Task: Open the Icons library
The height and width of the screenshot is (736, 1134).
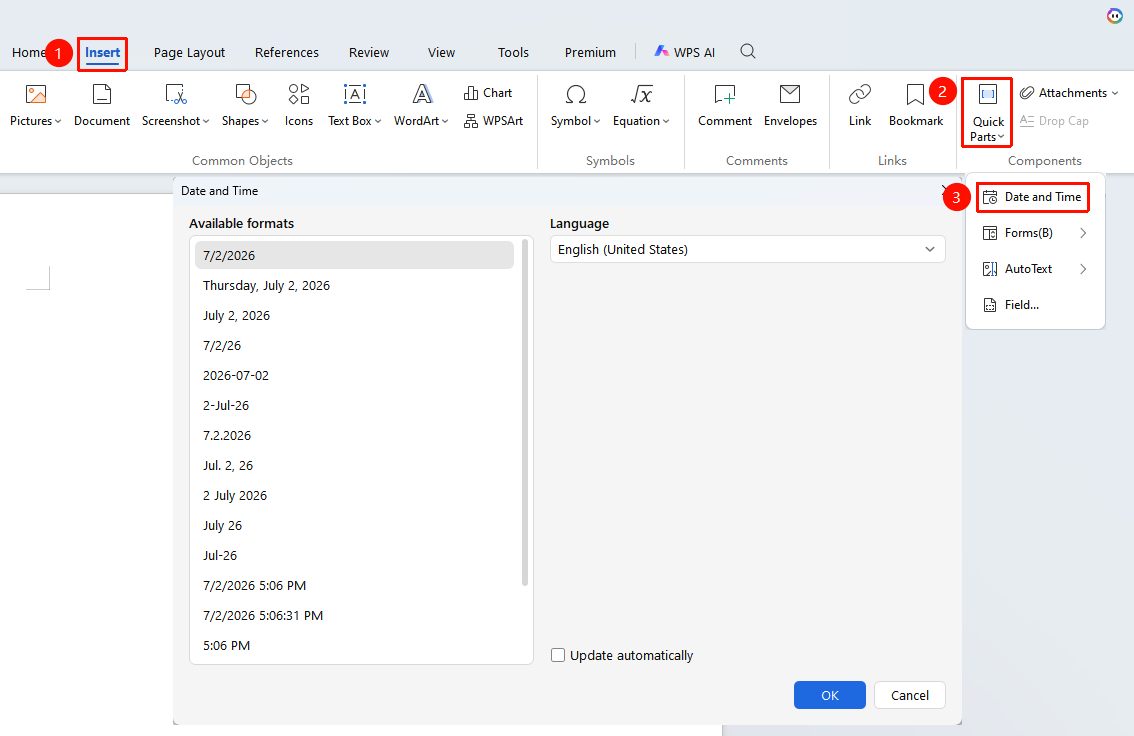Action: click(299, 105)
